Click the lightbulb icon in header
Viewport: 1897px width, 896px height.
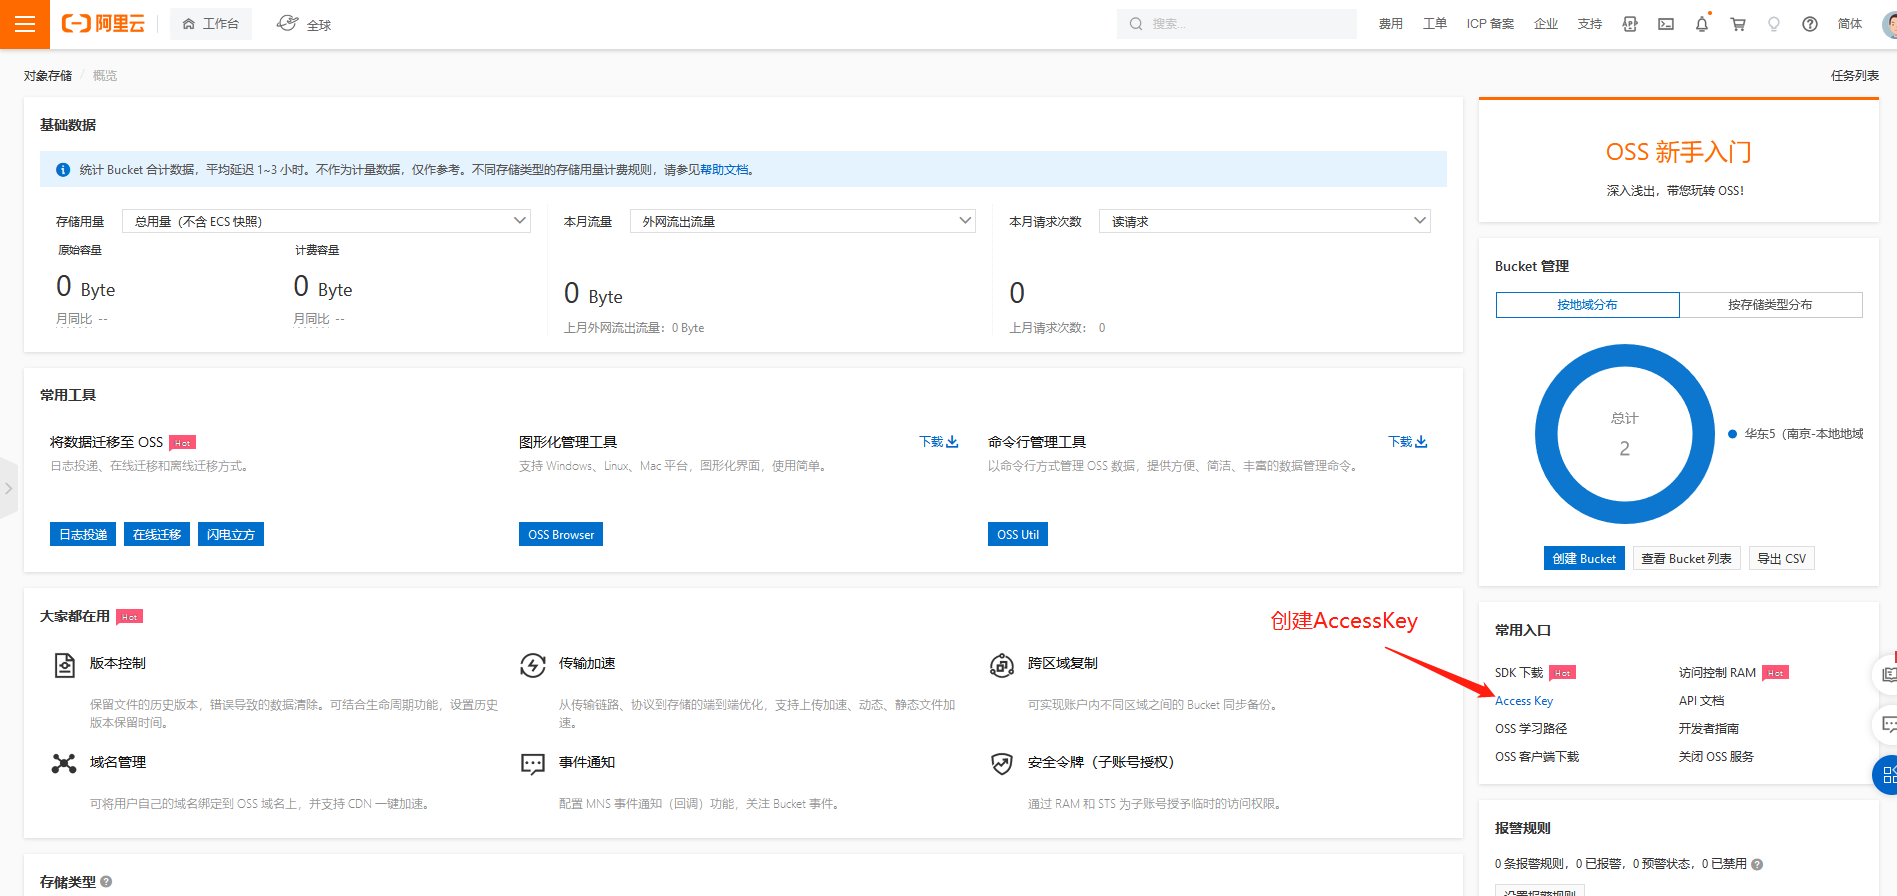click(x=1774, y=24)
